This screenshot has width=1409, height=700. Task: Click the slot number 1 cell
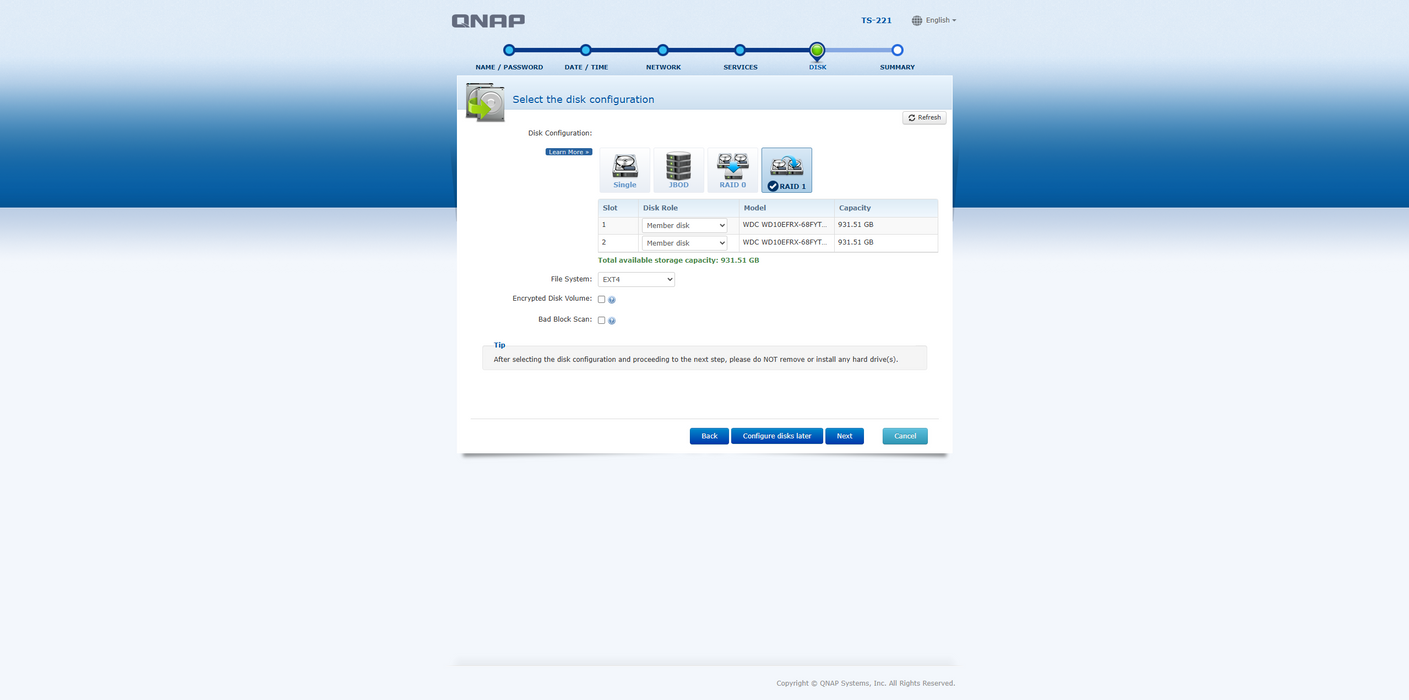pos(618,225)
